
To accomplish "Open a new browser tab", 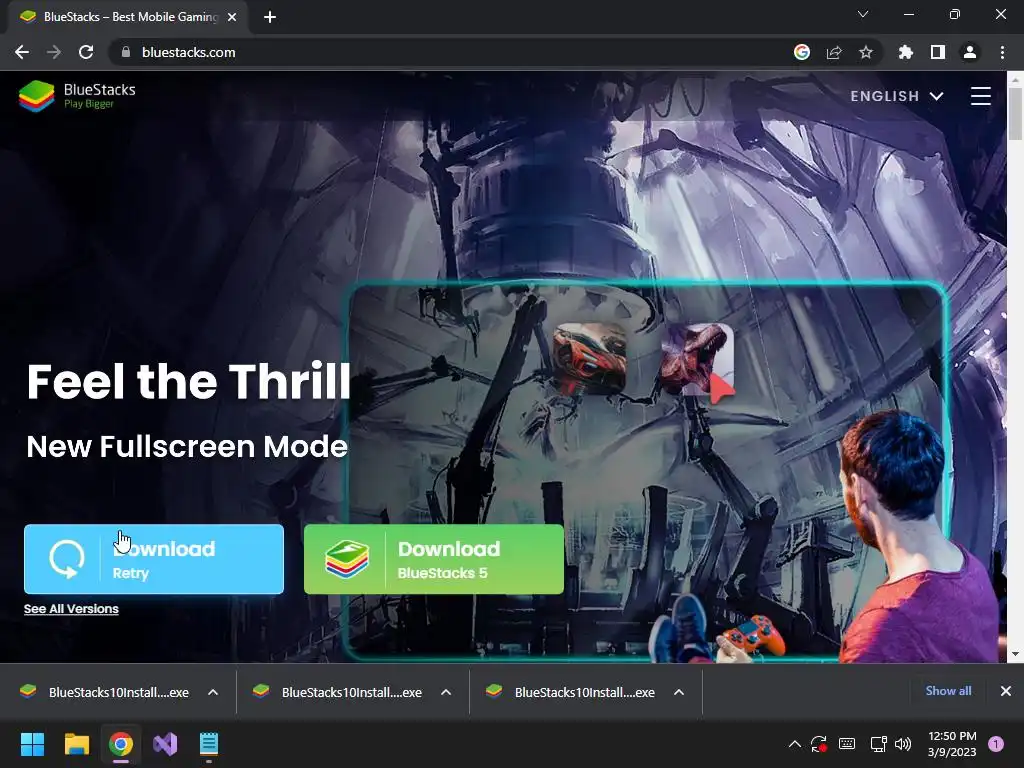I will [x=270, y=18].
